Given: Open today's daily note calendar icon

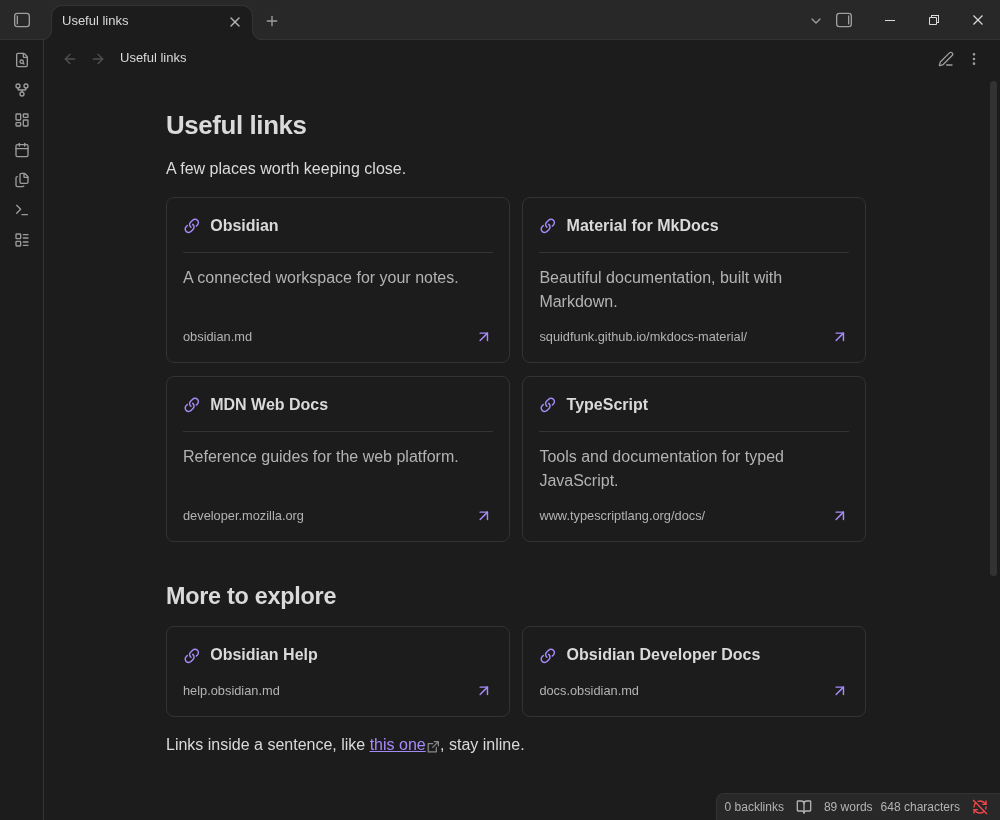Looking at the screenshot, I should (x=22, y=150).
